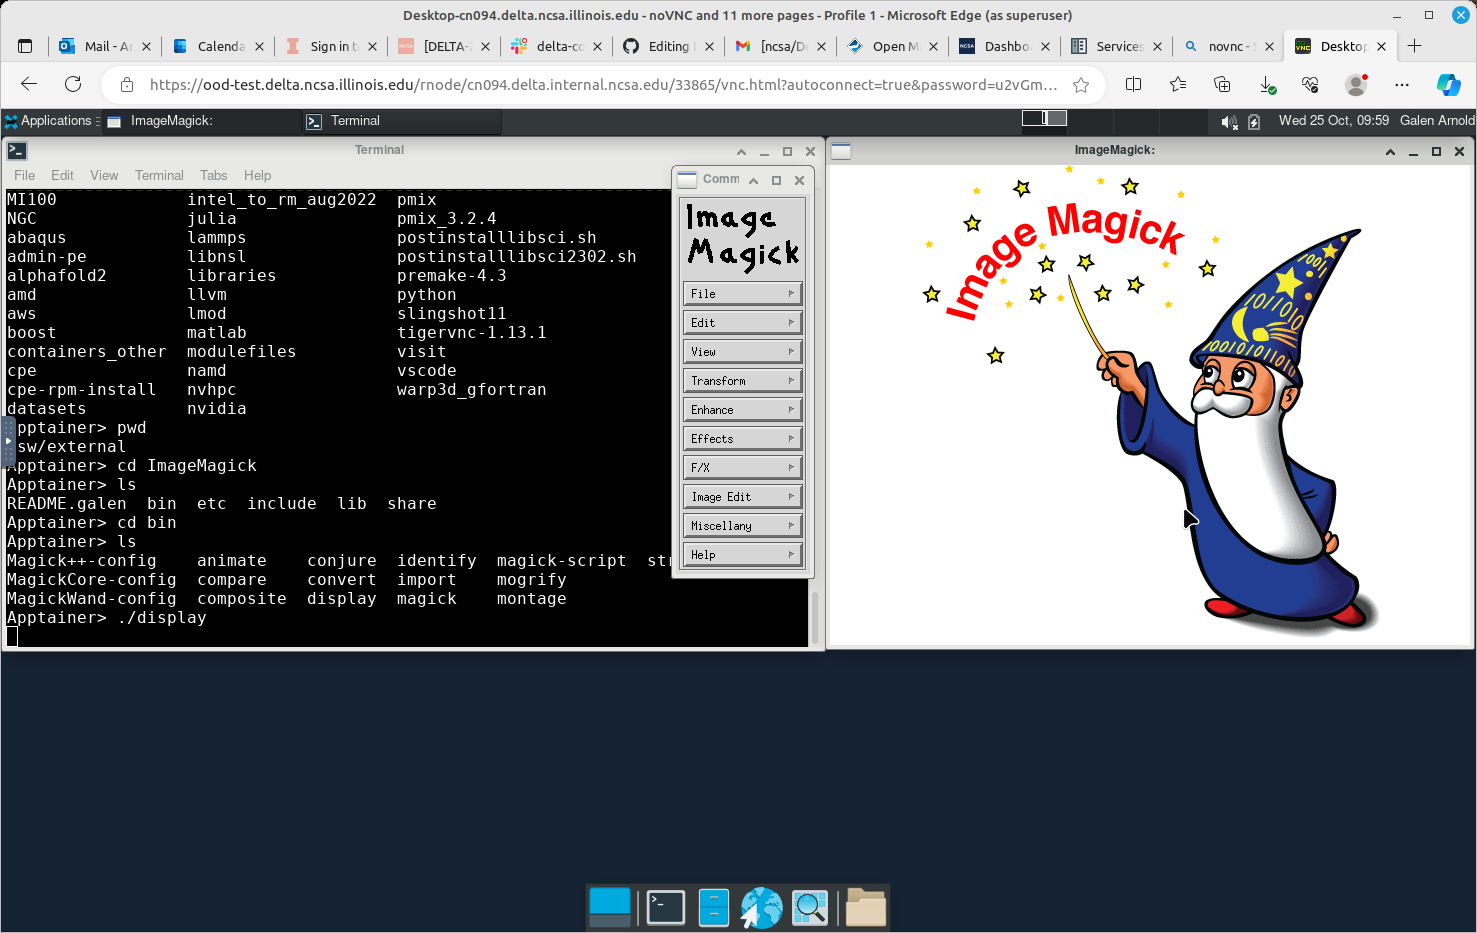Viewport: 1477px width, 933px height.
Task: Open the web browser globe icon in dock
Action: point(761,907)
